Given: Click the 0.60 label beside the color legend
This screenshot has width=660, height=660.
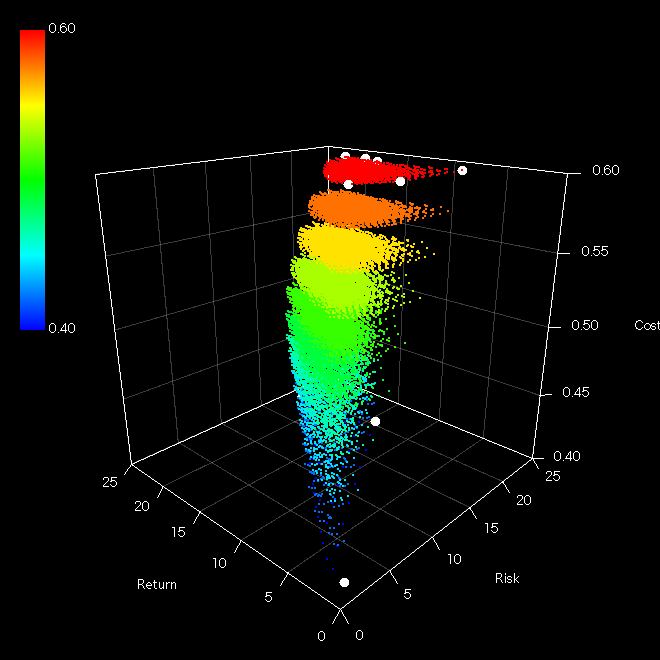Looking at the screenshot, I should 62,28.
